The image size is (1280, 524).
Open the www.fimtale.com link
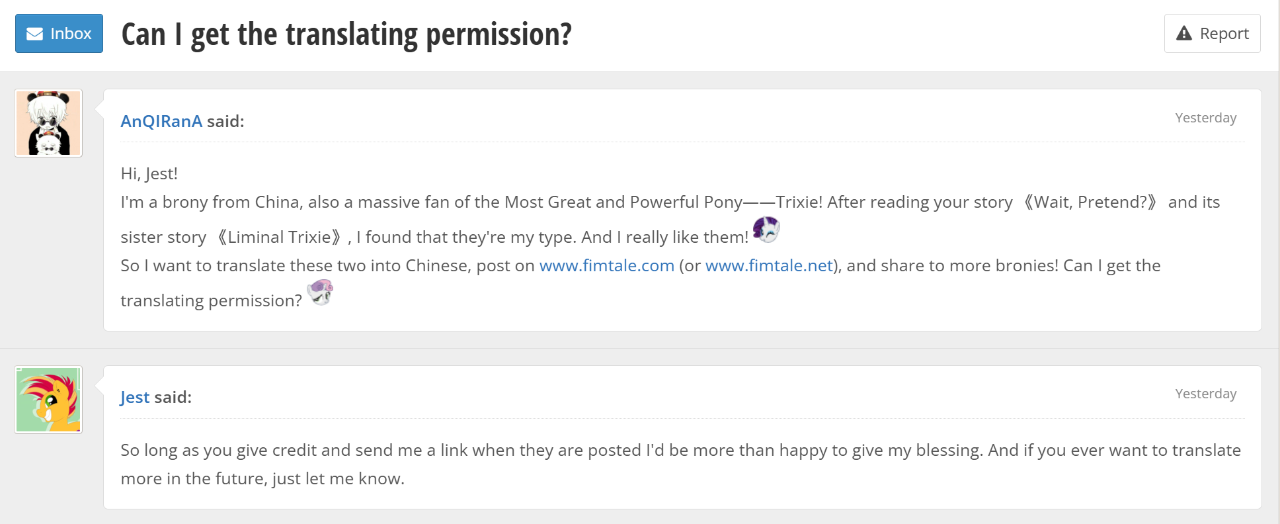[x=606, y=266]
